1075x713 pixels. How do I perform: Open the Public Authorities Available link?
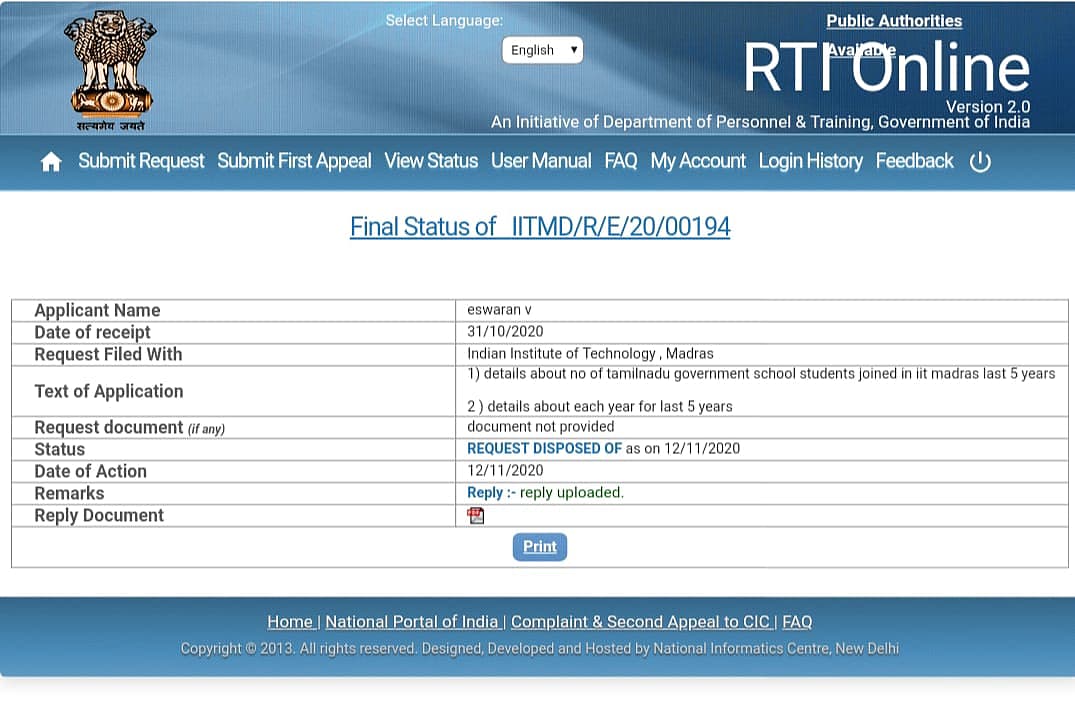point(893,21)
